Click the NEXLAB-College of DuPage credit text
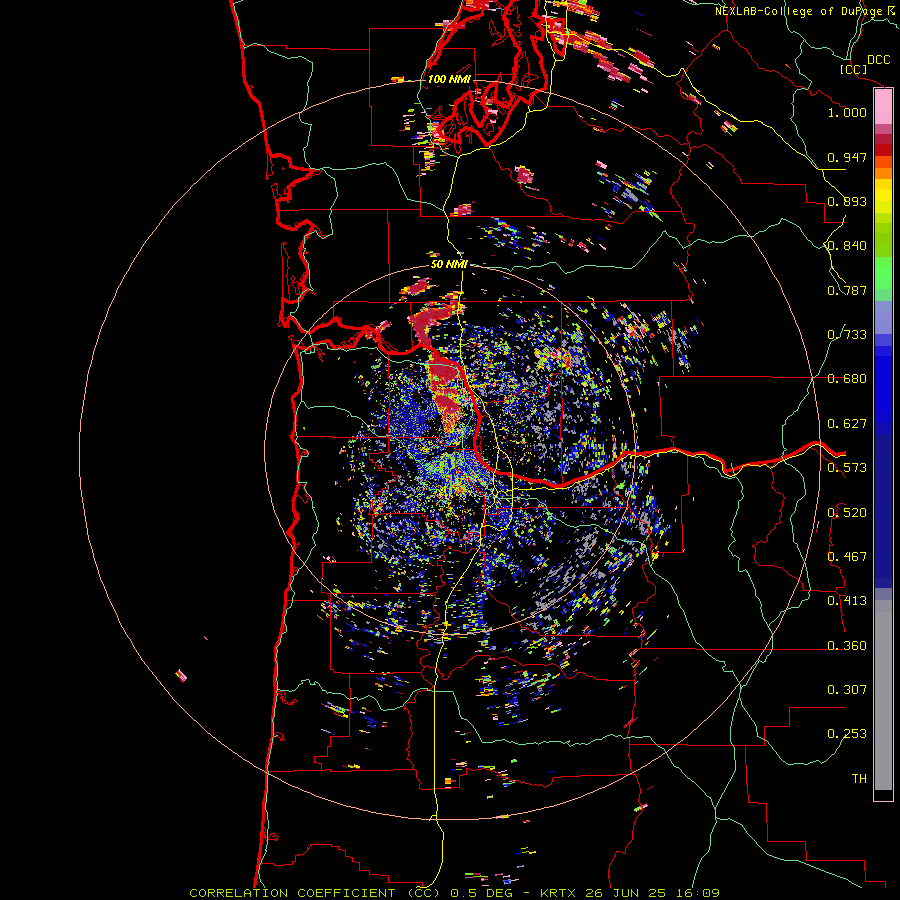Image resolution: width=900 pixels, height=900 pixels. [798, 11]
